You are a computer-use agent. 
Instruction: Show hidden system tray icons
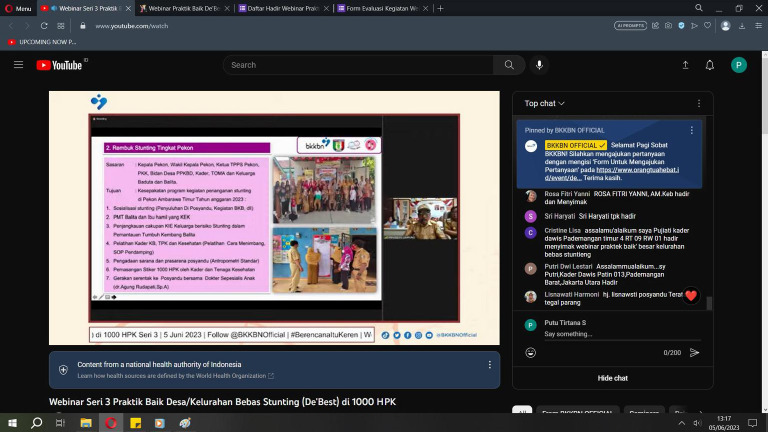pos(681,423)
